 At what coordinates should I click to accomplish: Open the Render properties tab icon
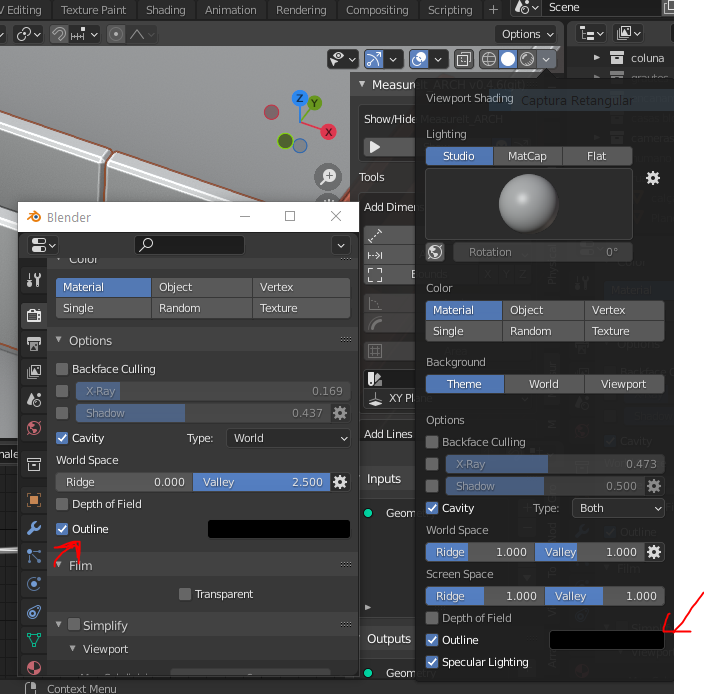pos(34,316)
